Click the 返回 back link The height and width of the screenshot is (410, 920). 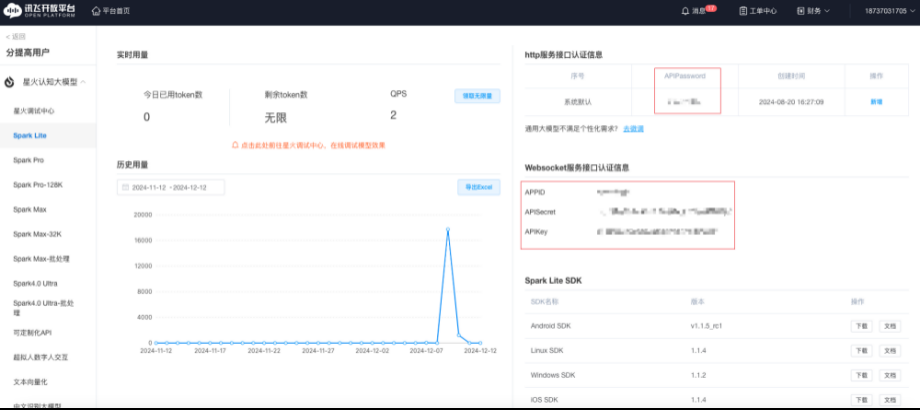pyautogui.click(x=15, y=36)
